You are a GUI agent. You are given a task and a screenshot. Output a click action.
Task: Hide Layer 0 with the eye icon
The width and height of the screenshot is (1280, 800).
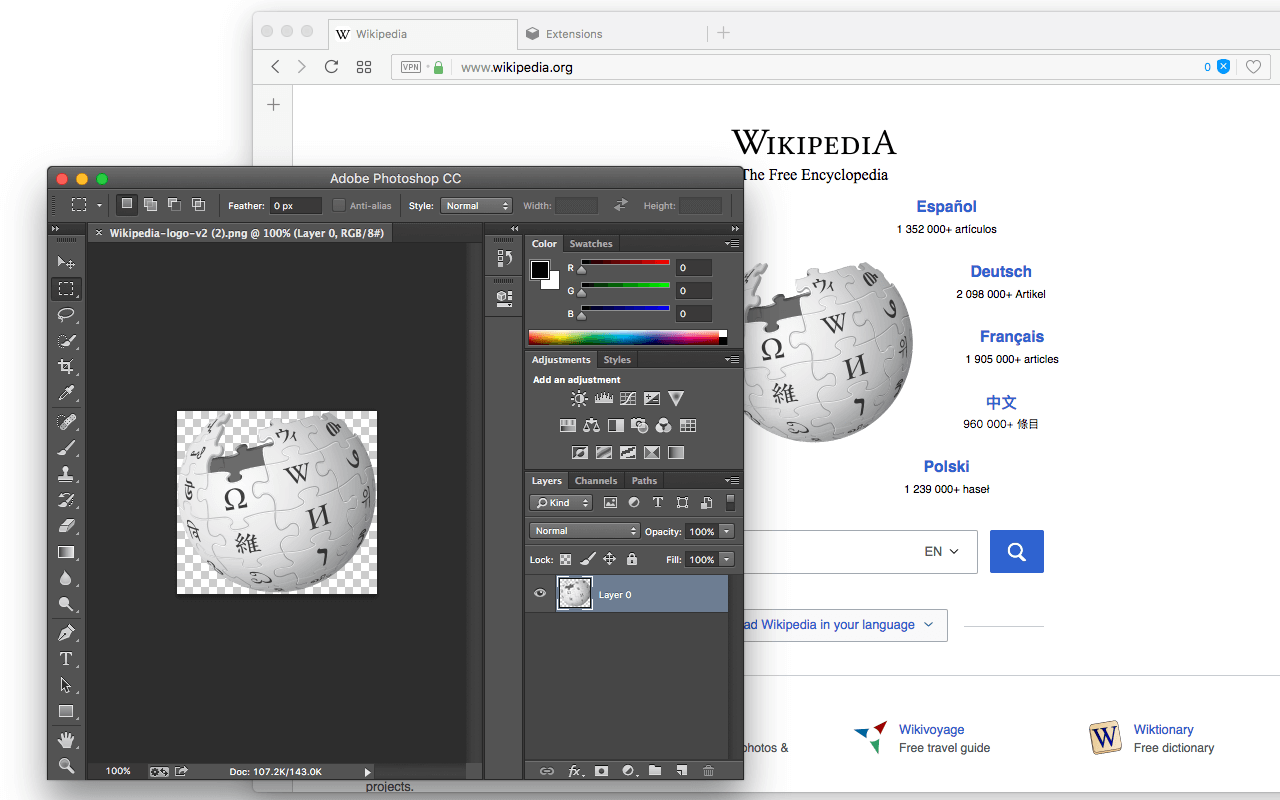click(x=540, y=594)
